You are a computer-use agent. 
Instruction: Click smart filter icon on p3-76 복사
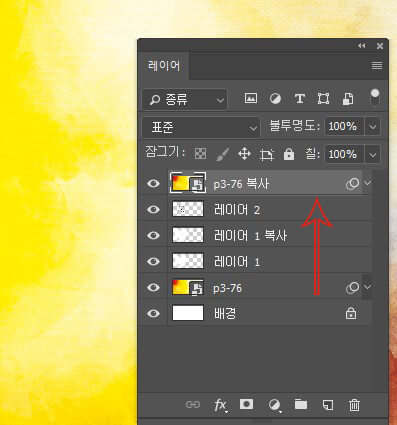[353, 183]
